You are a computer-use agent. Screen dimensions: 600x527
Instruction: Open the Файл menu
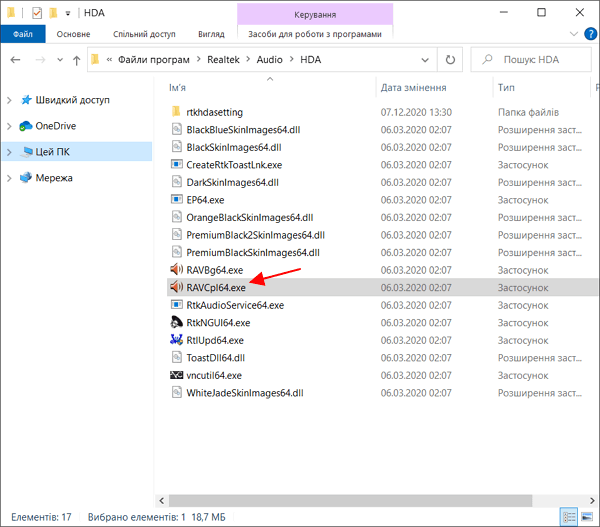(x=23, y=34)
